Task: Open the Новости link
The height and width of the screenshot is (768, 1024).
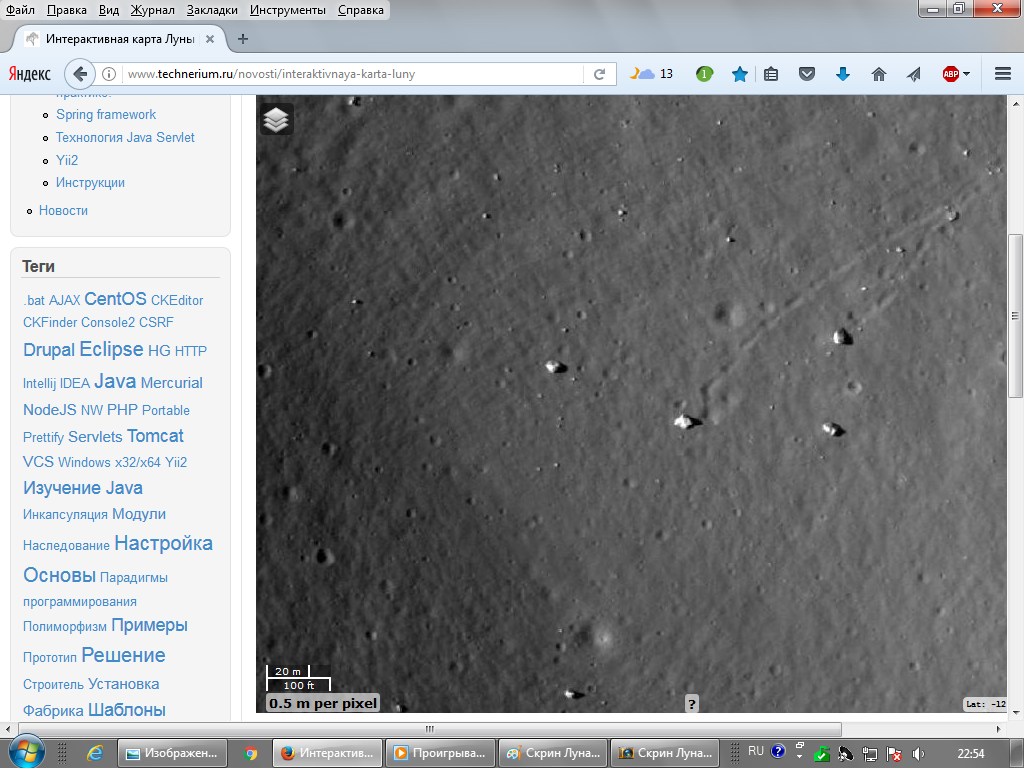Action: (x=63, y=210)
